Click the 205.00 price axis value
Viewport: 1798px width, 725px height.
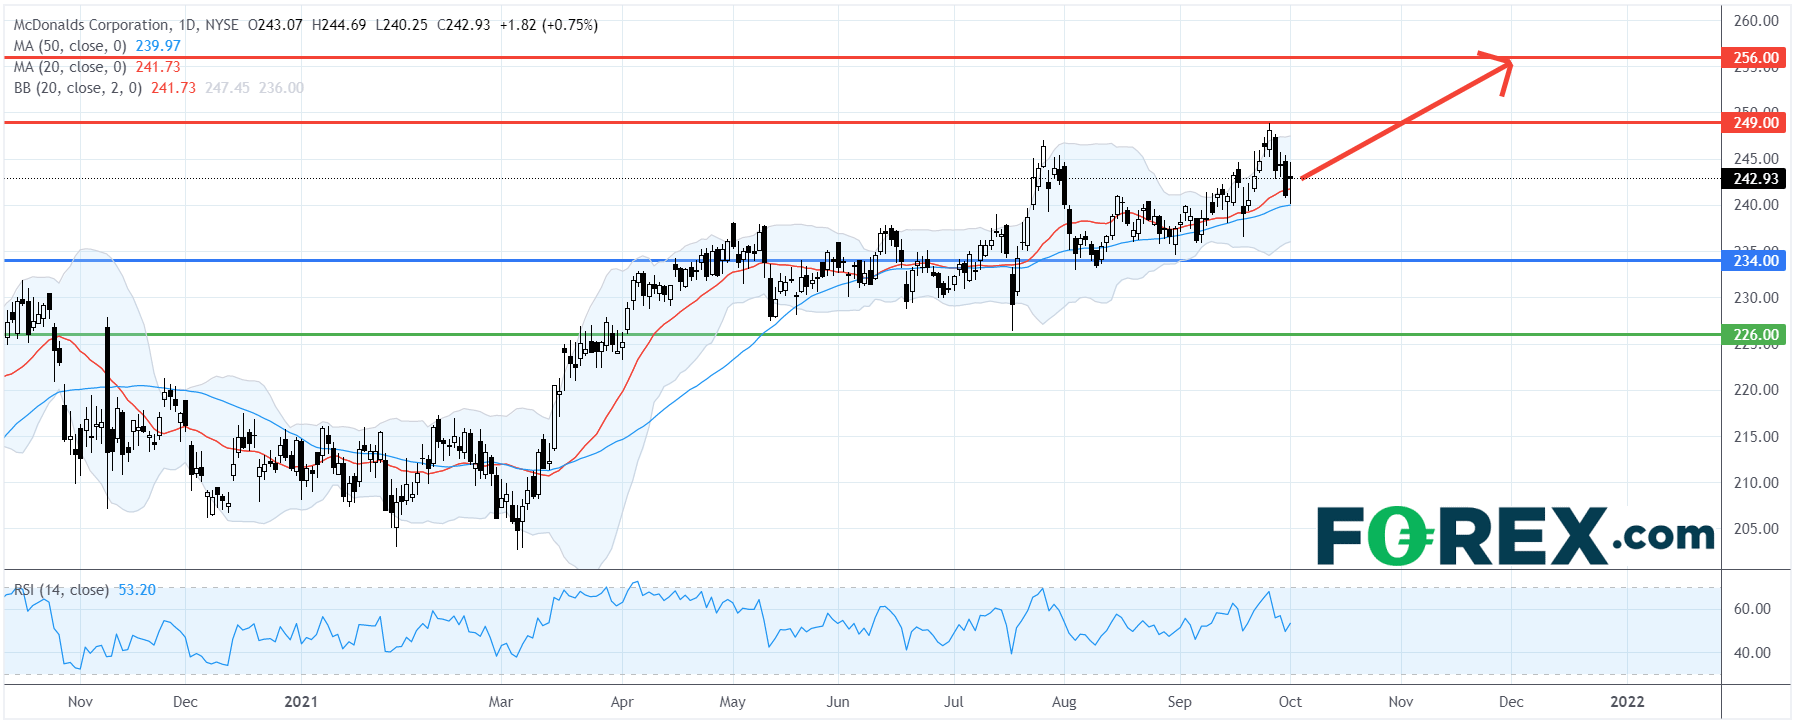[x=1756, y=529]
